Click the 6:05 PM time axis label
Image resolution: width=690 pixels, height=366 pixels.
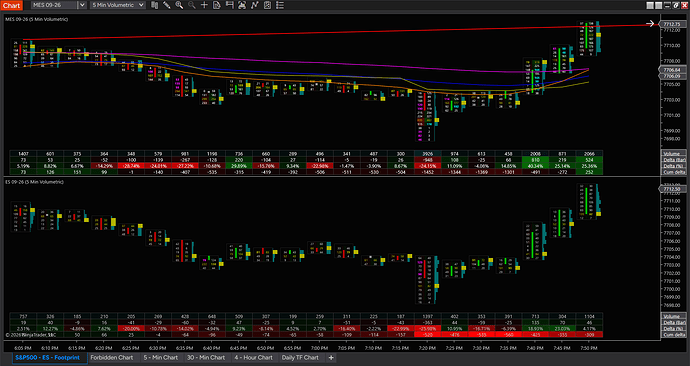coord(23,348)
